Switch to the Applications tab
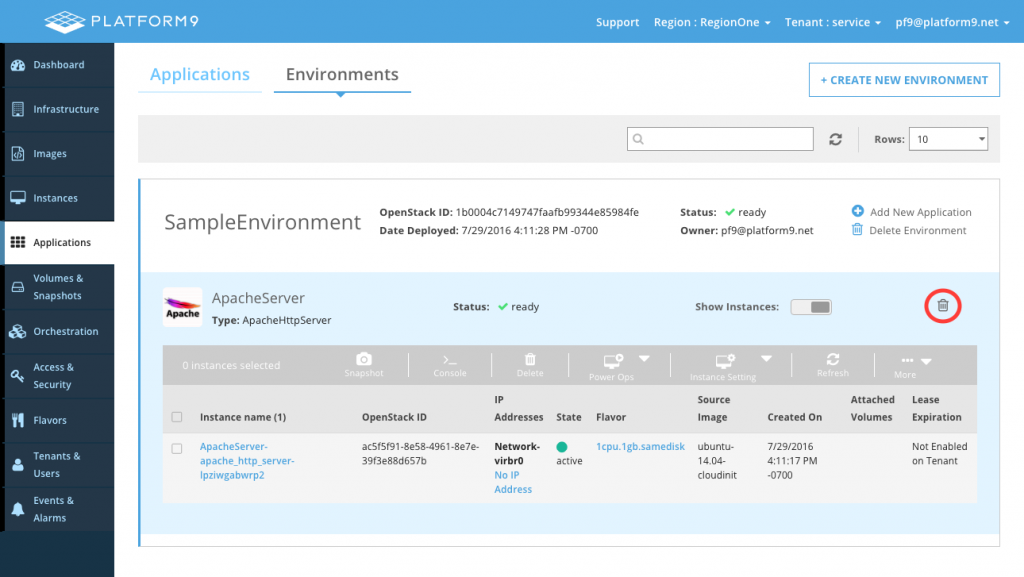This screenshot has width=1024, height=577. (x=200, y=75)
